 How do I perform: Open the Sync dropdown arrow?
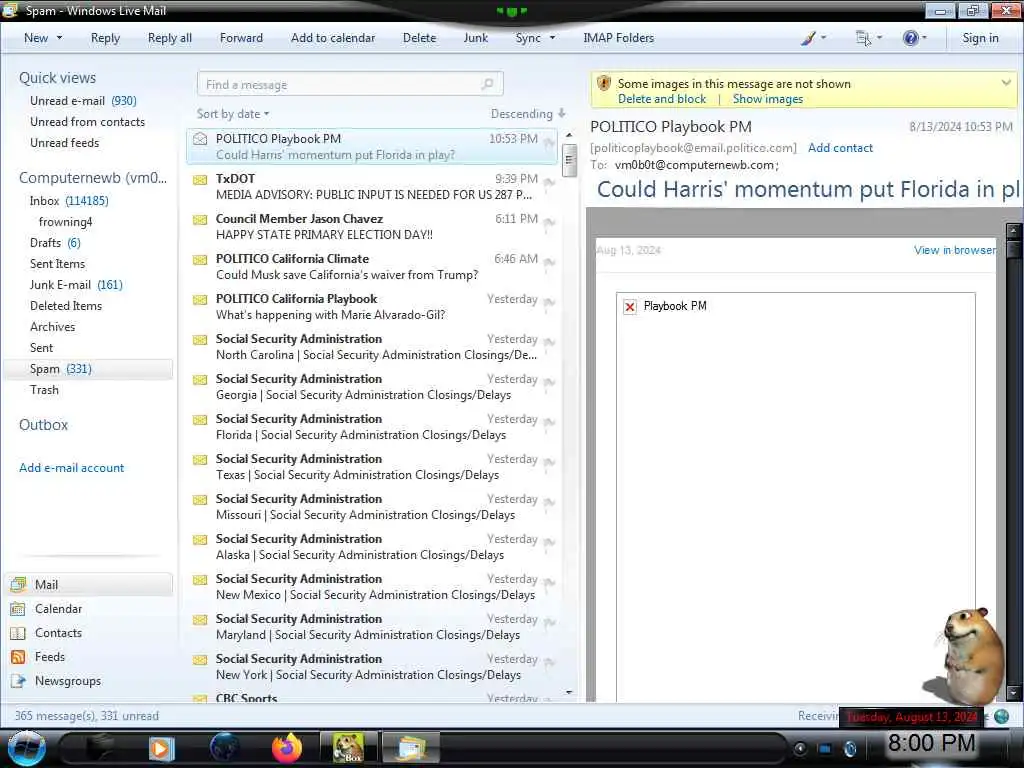click(x=552, y=38)
